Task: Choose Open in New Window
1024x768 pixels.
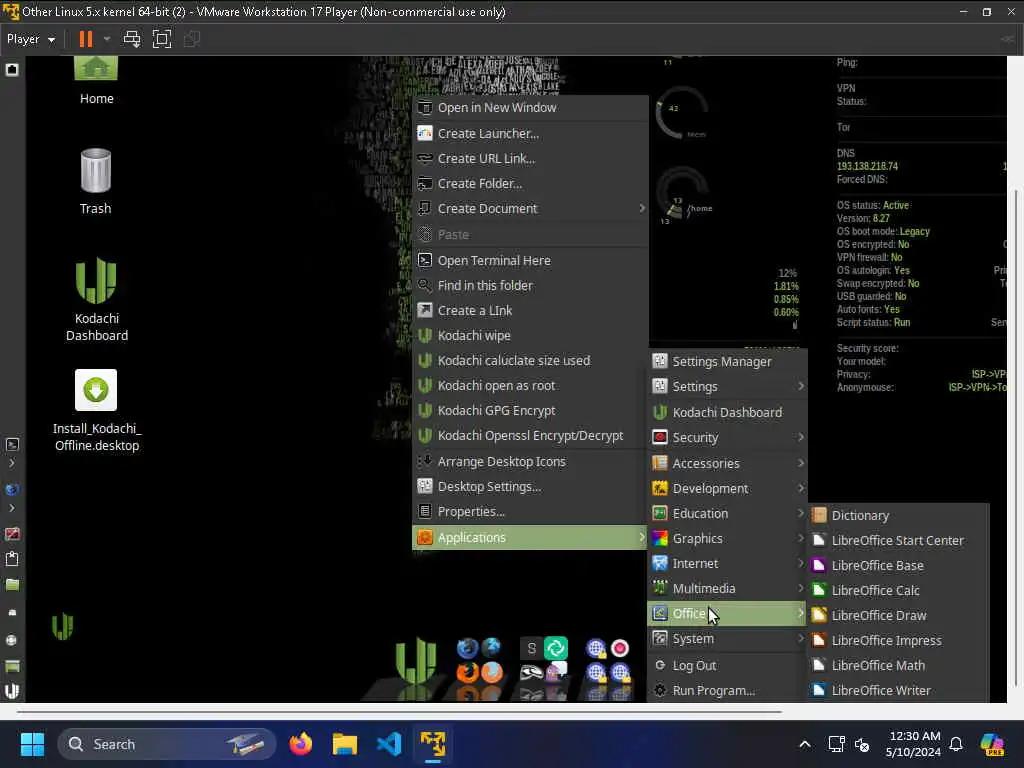Action: tap(530, 108)
